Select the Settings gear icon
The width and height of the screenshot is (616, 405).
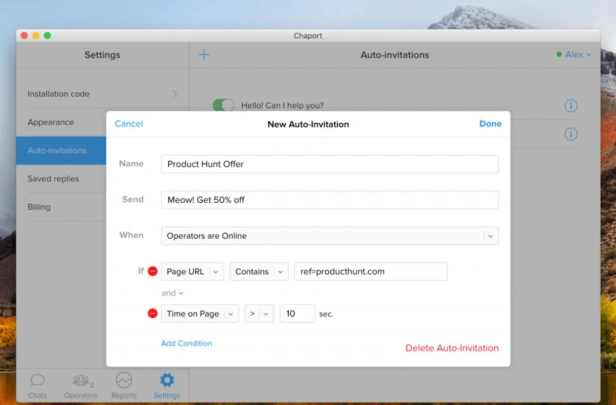pos(167,380)
